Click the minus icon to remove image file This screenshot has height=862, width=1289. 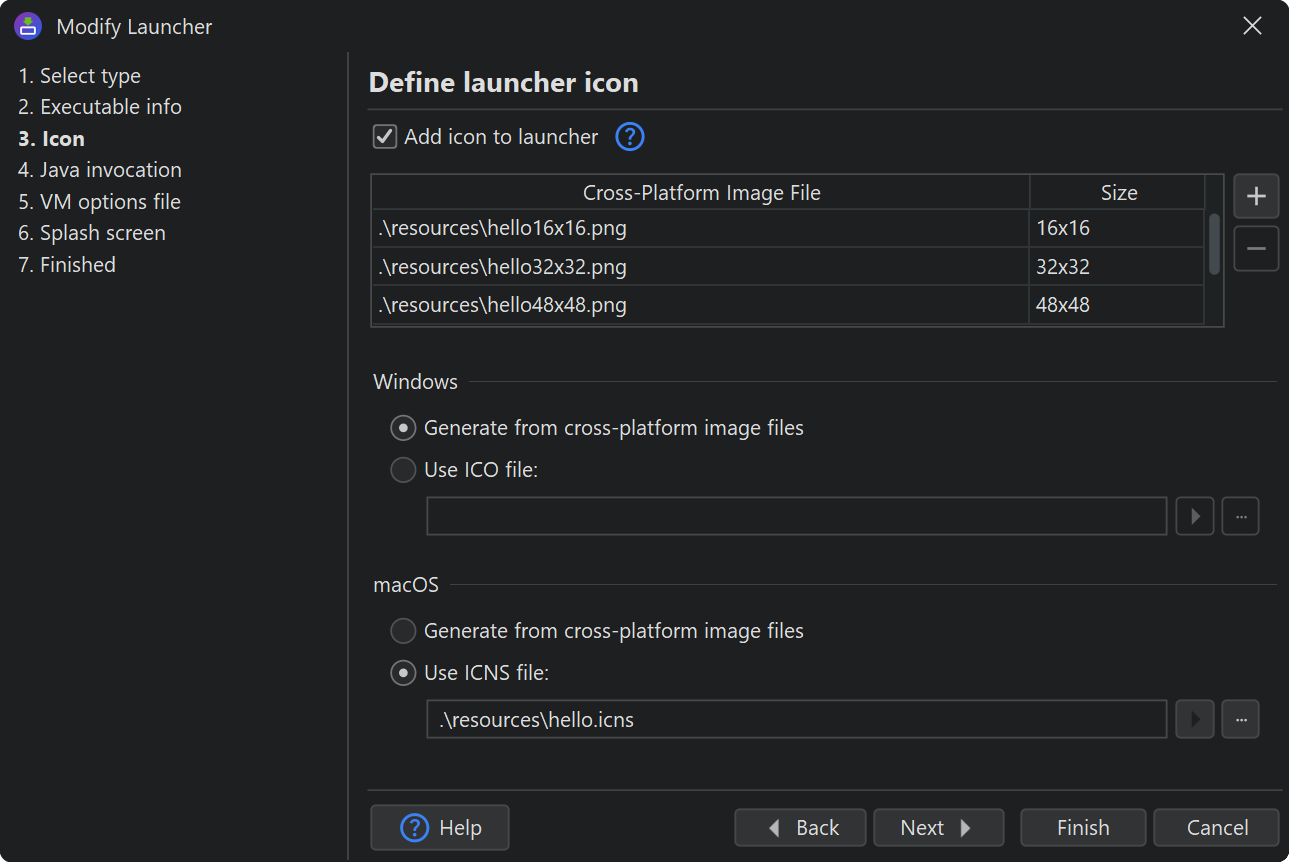pyautogui.click(x=1256, y=249)
